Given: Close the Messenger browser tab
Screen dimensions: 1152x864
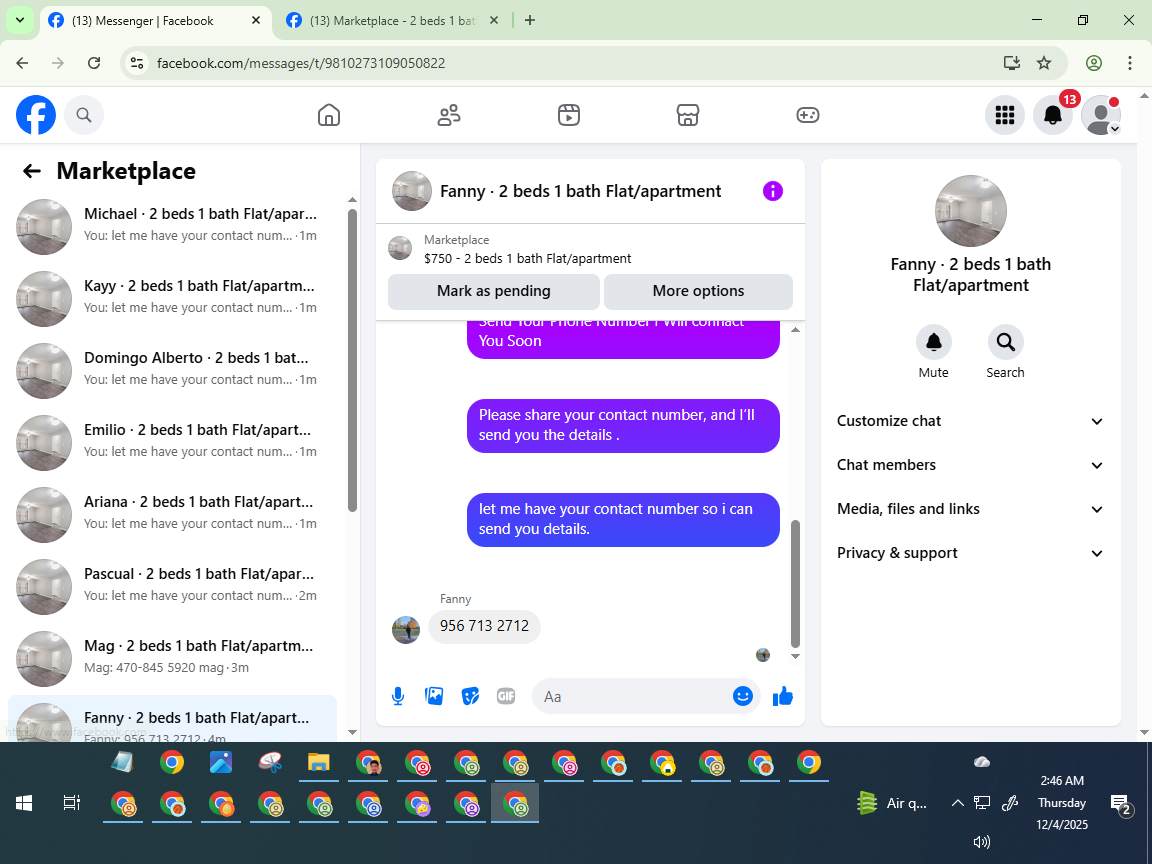Looking at the screenshot, I should tap(256, 21).
